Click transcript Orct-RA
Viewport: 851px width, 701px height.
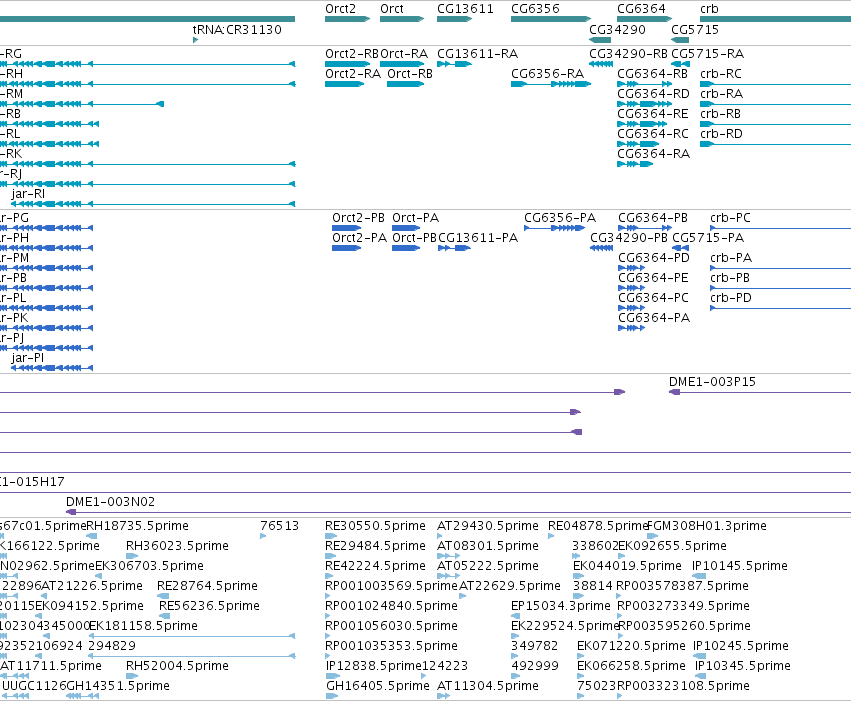point(402,64)
